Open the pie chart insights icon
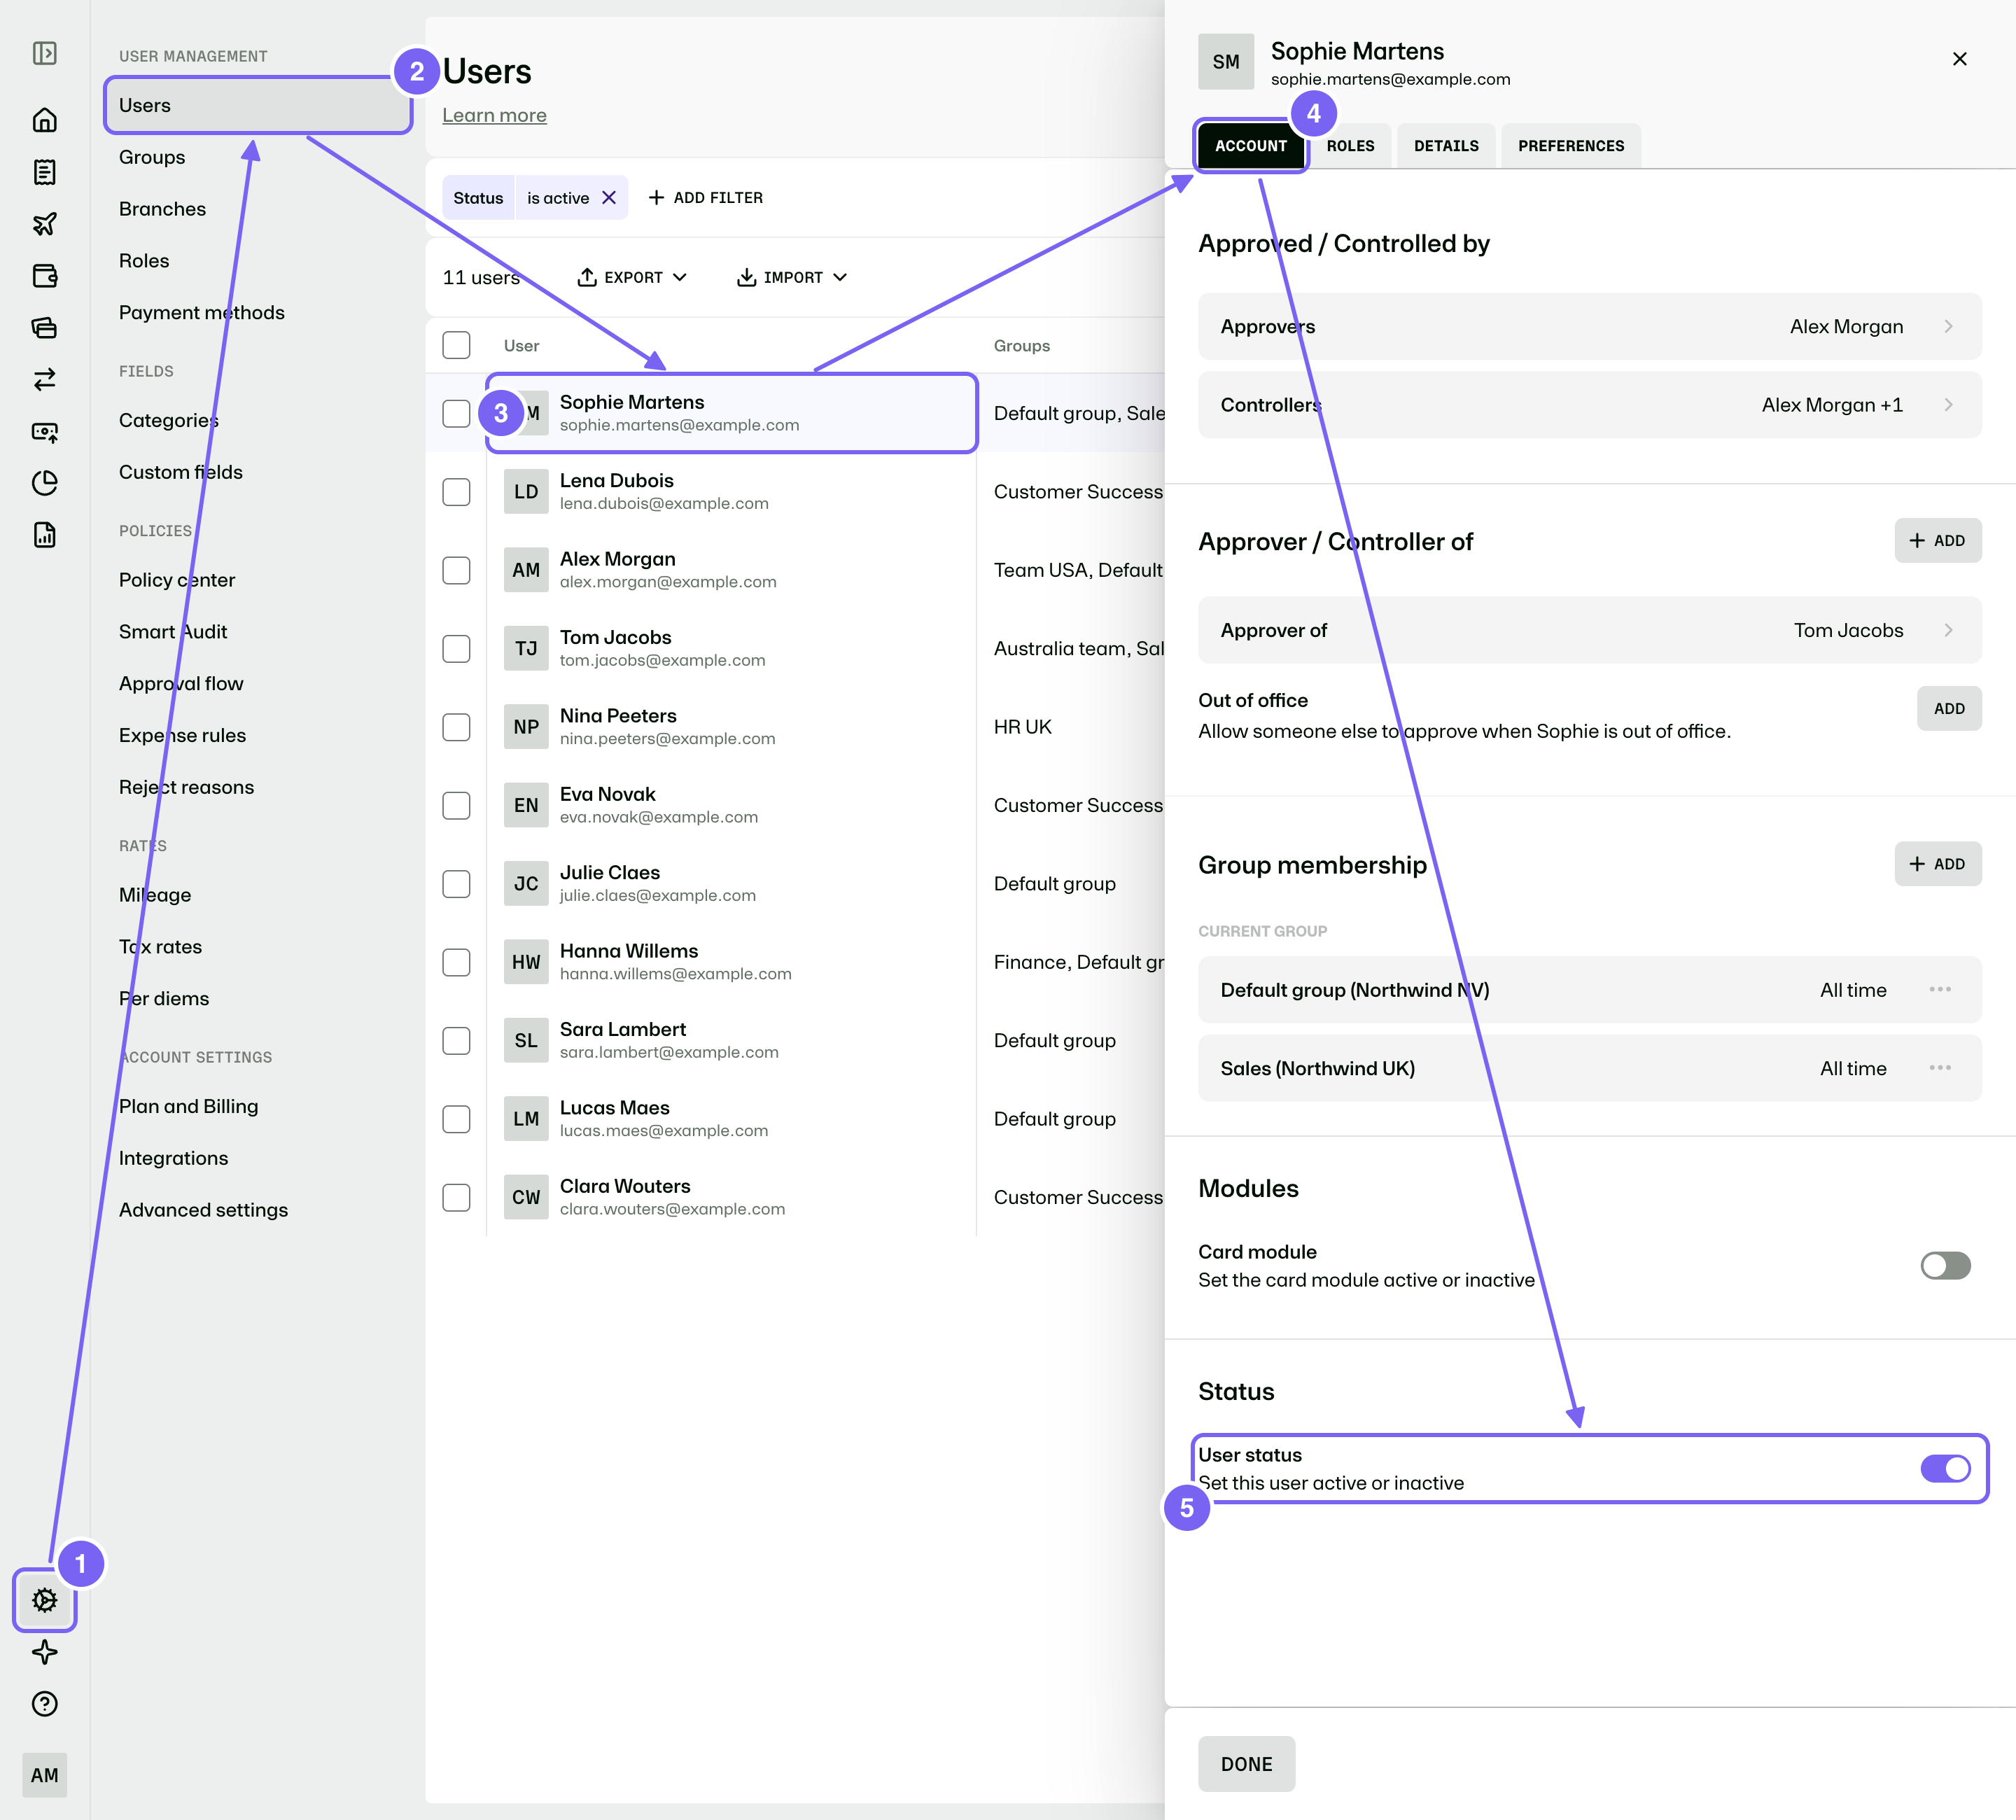 tap(44, 483)
